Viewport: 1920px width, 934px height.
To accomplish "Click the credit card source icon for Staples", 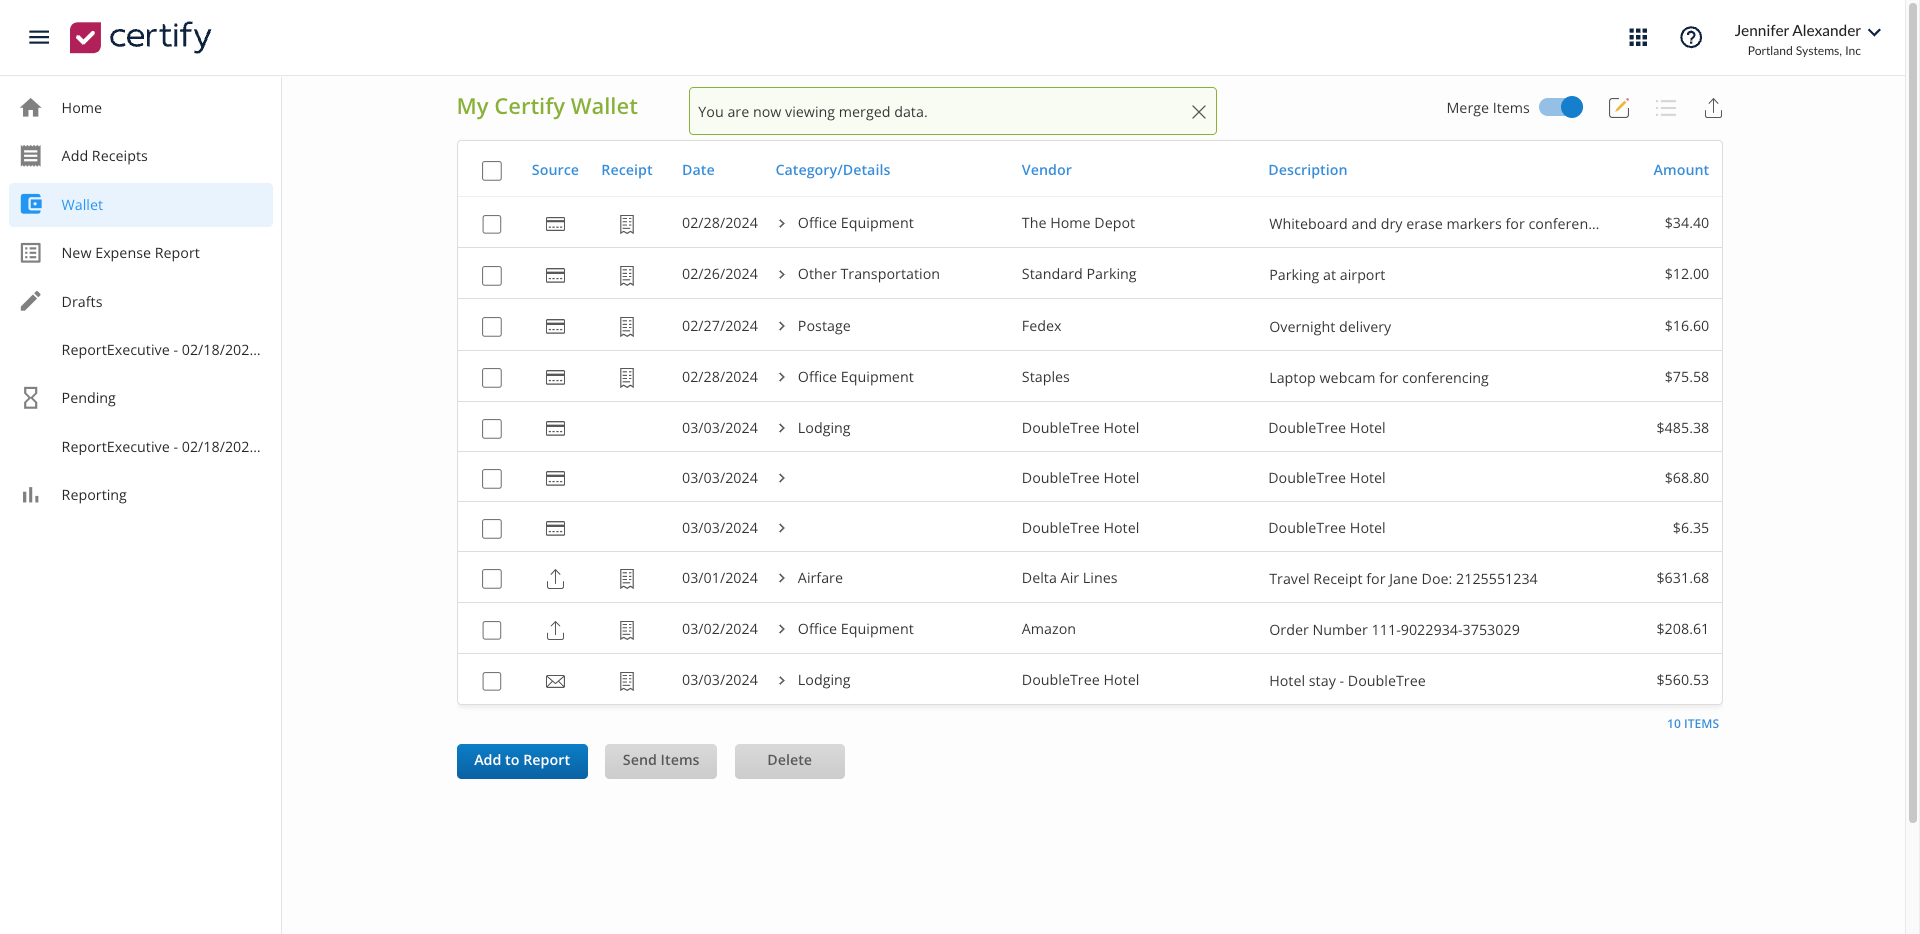I will point(555,377).
